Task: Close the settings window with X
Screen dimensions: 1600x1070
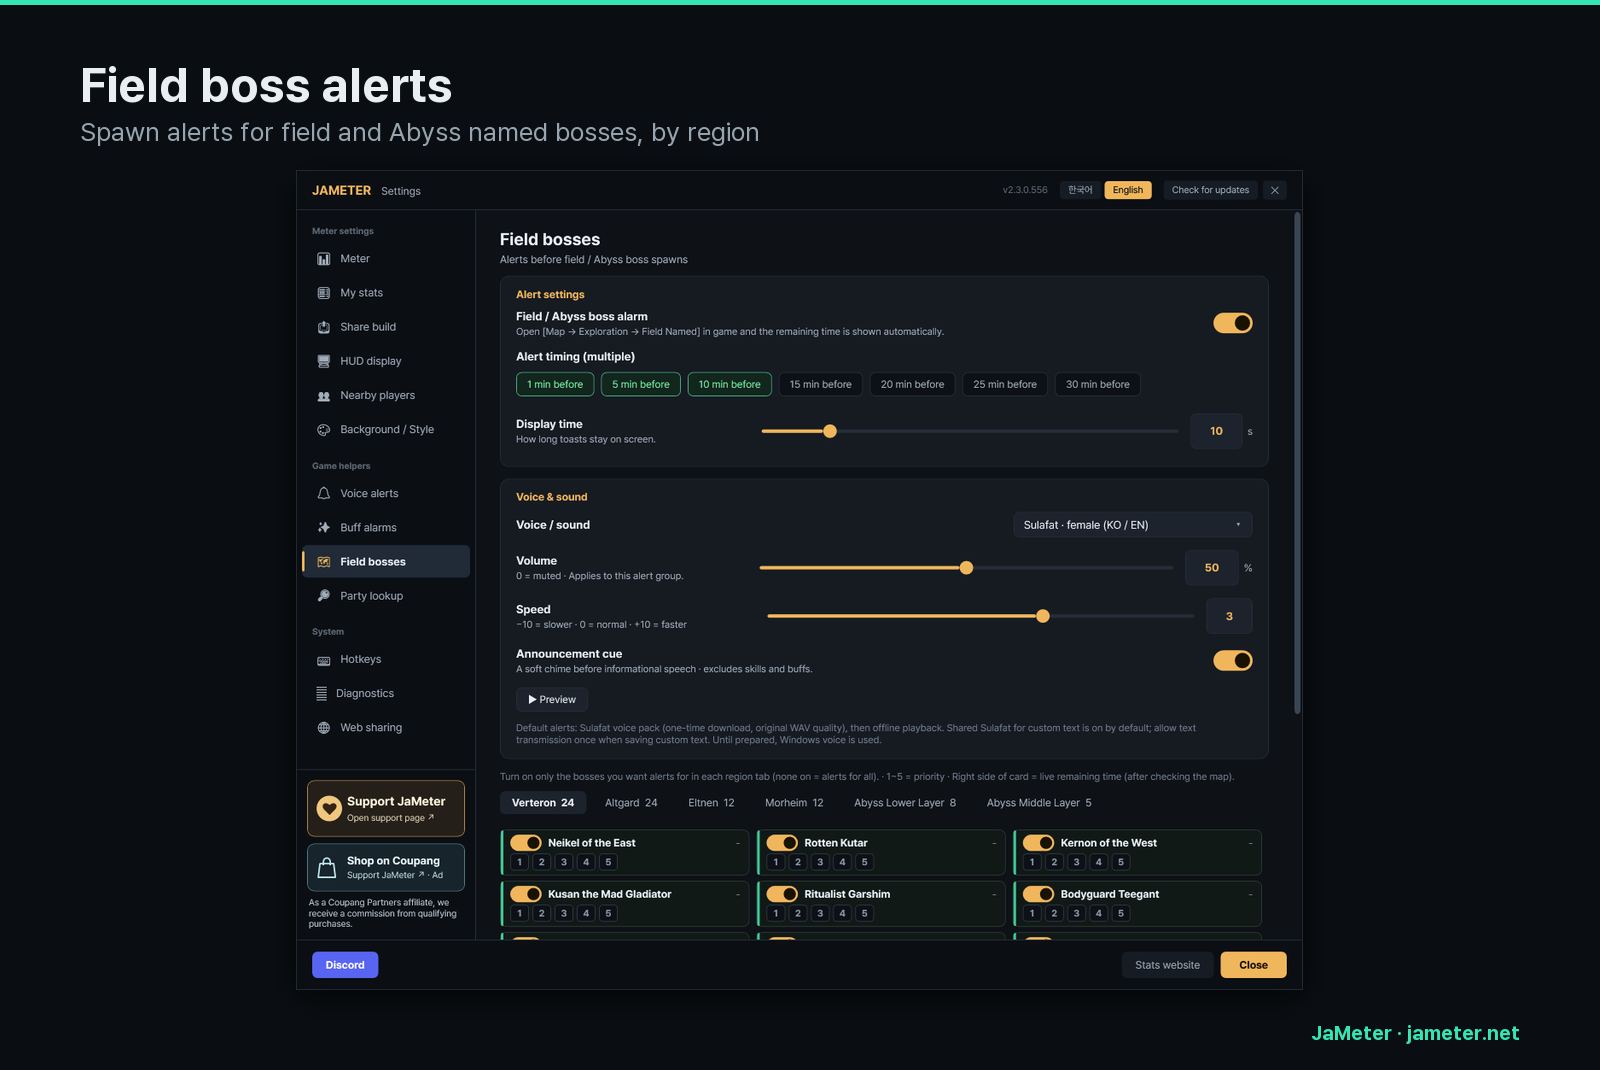Action: 1275,190
